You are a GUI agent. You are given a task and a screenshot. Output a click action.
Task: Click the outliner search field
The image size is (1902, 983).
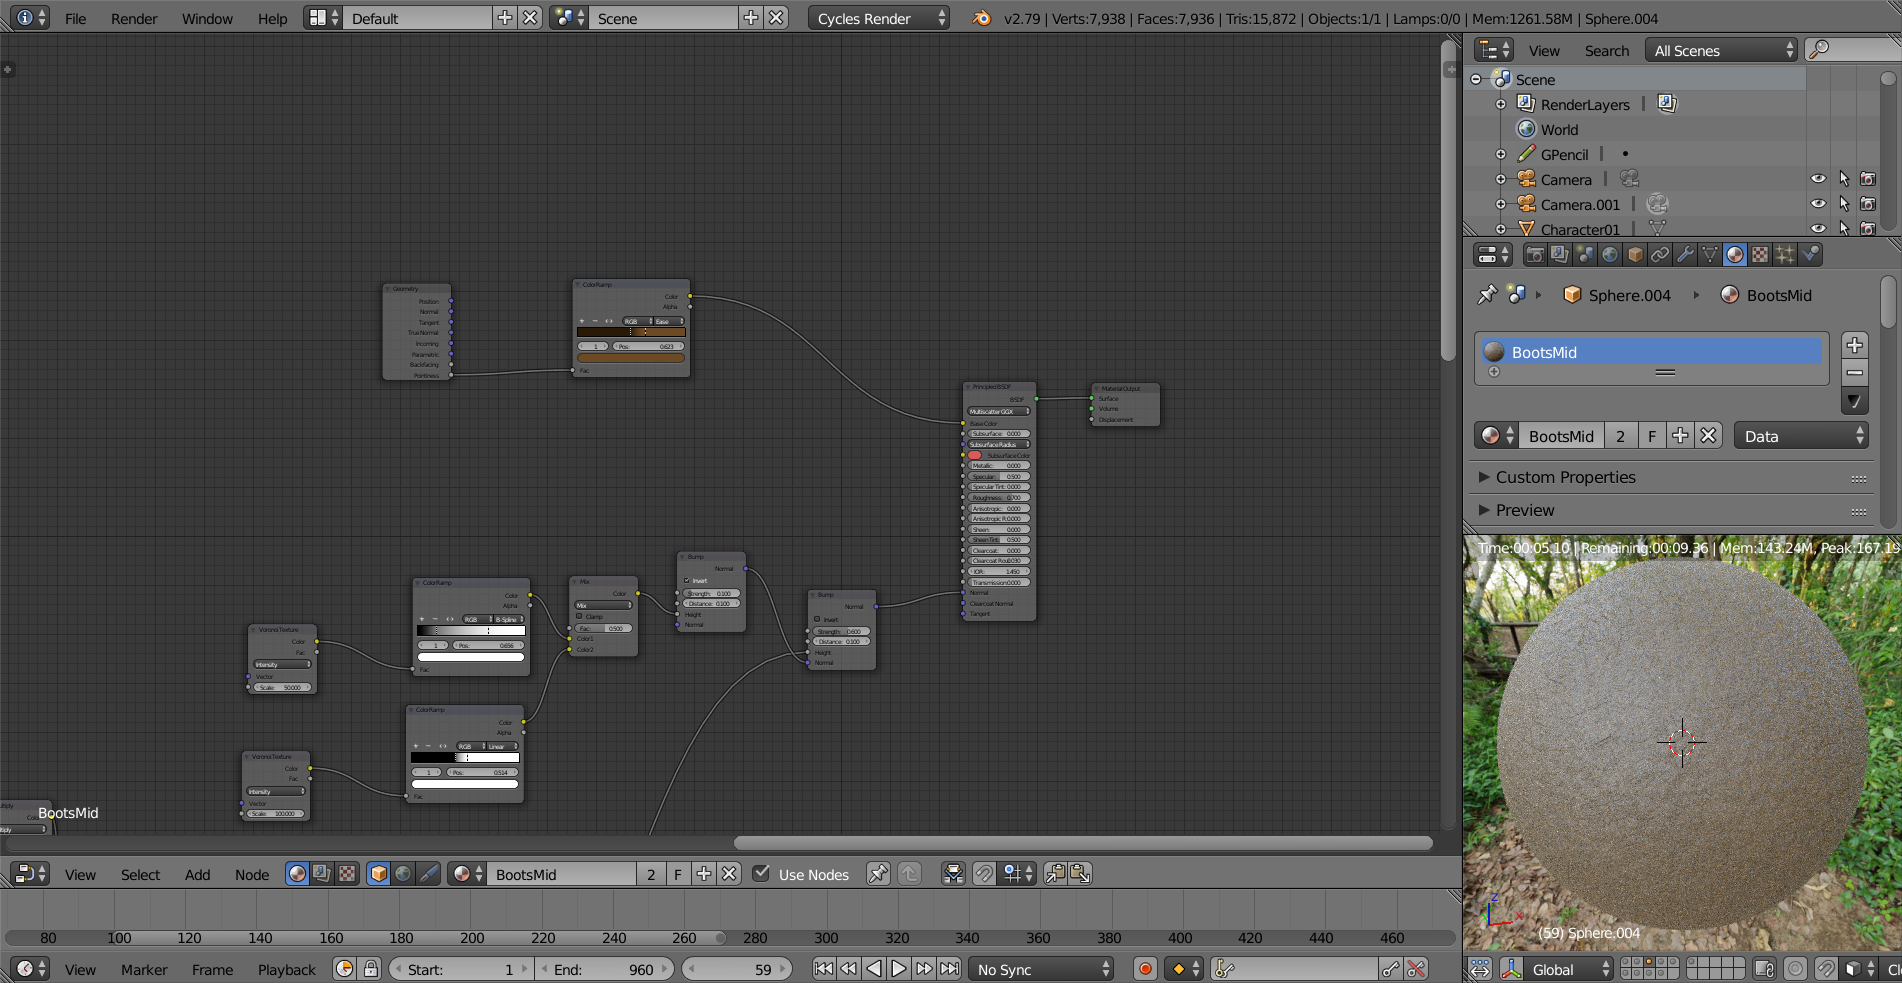click(x=1855, y=50)
